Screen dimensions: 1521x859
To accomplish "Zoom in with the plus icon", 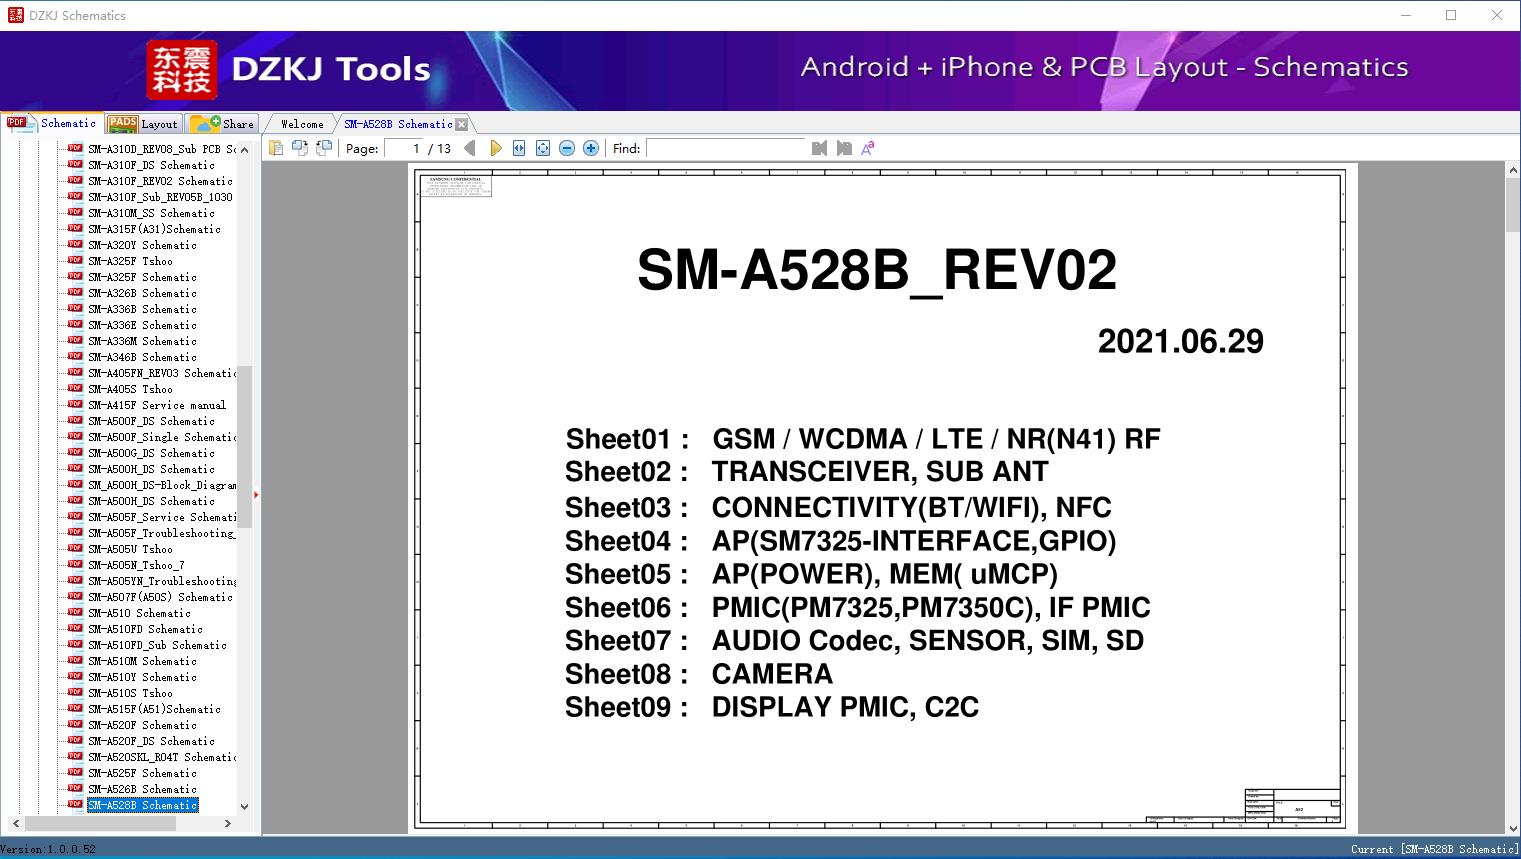I will click(591, 148).
